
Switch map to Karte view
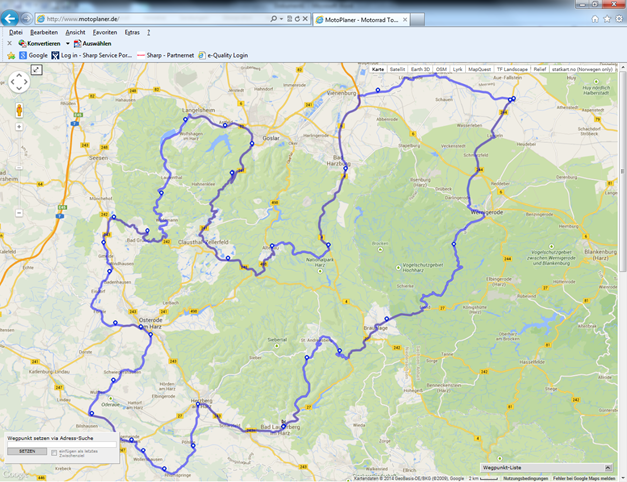pyautogui.click(x=378, y=69)
